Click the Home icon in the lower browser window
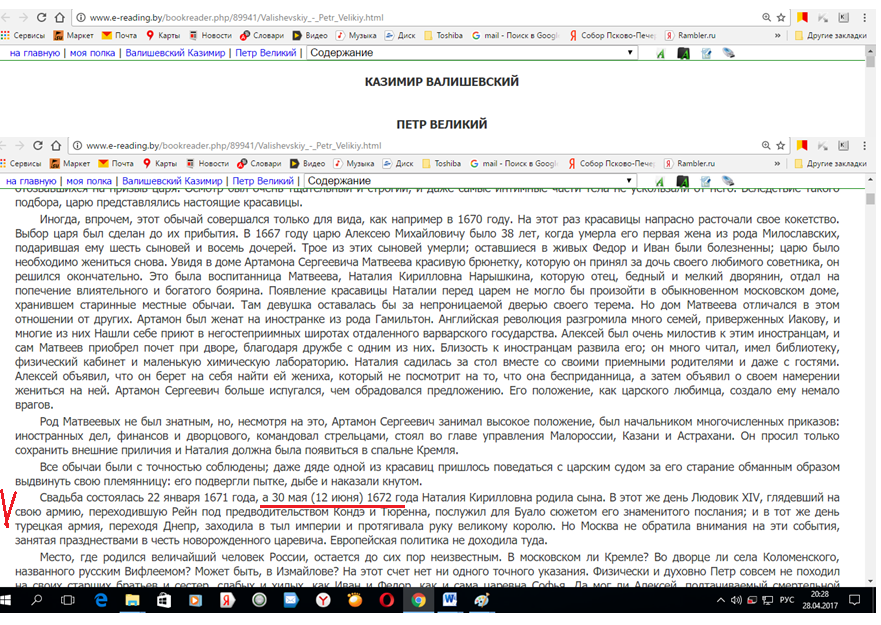 point(56,146)
